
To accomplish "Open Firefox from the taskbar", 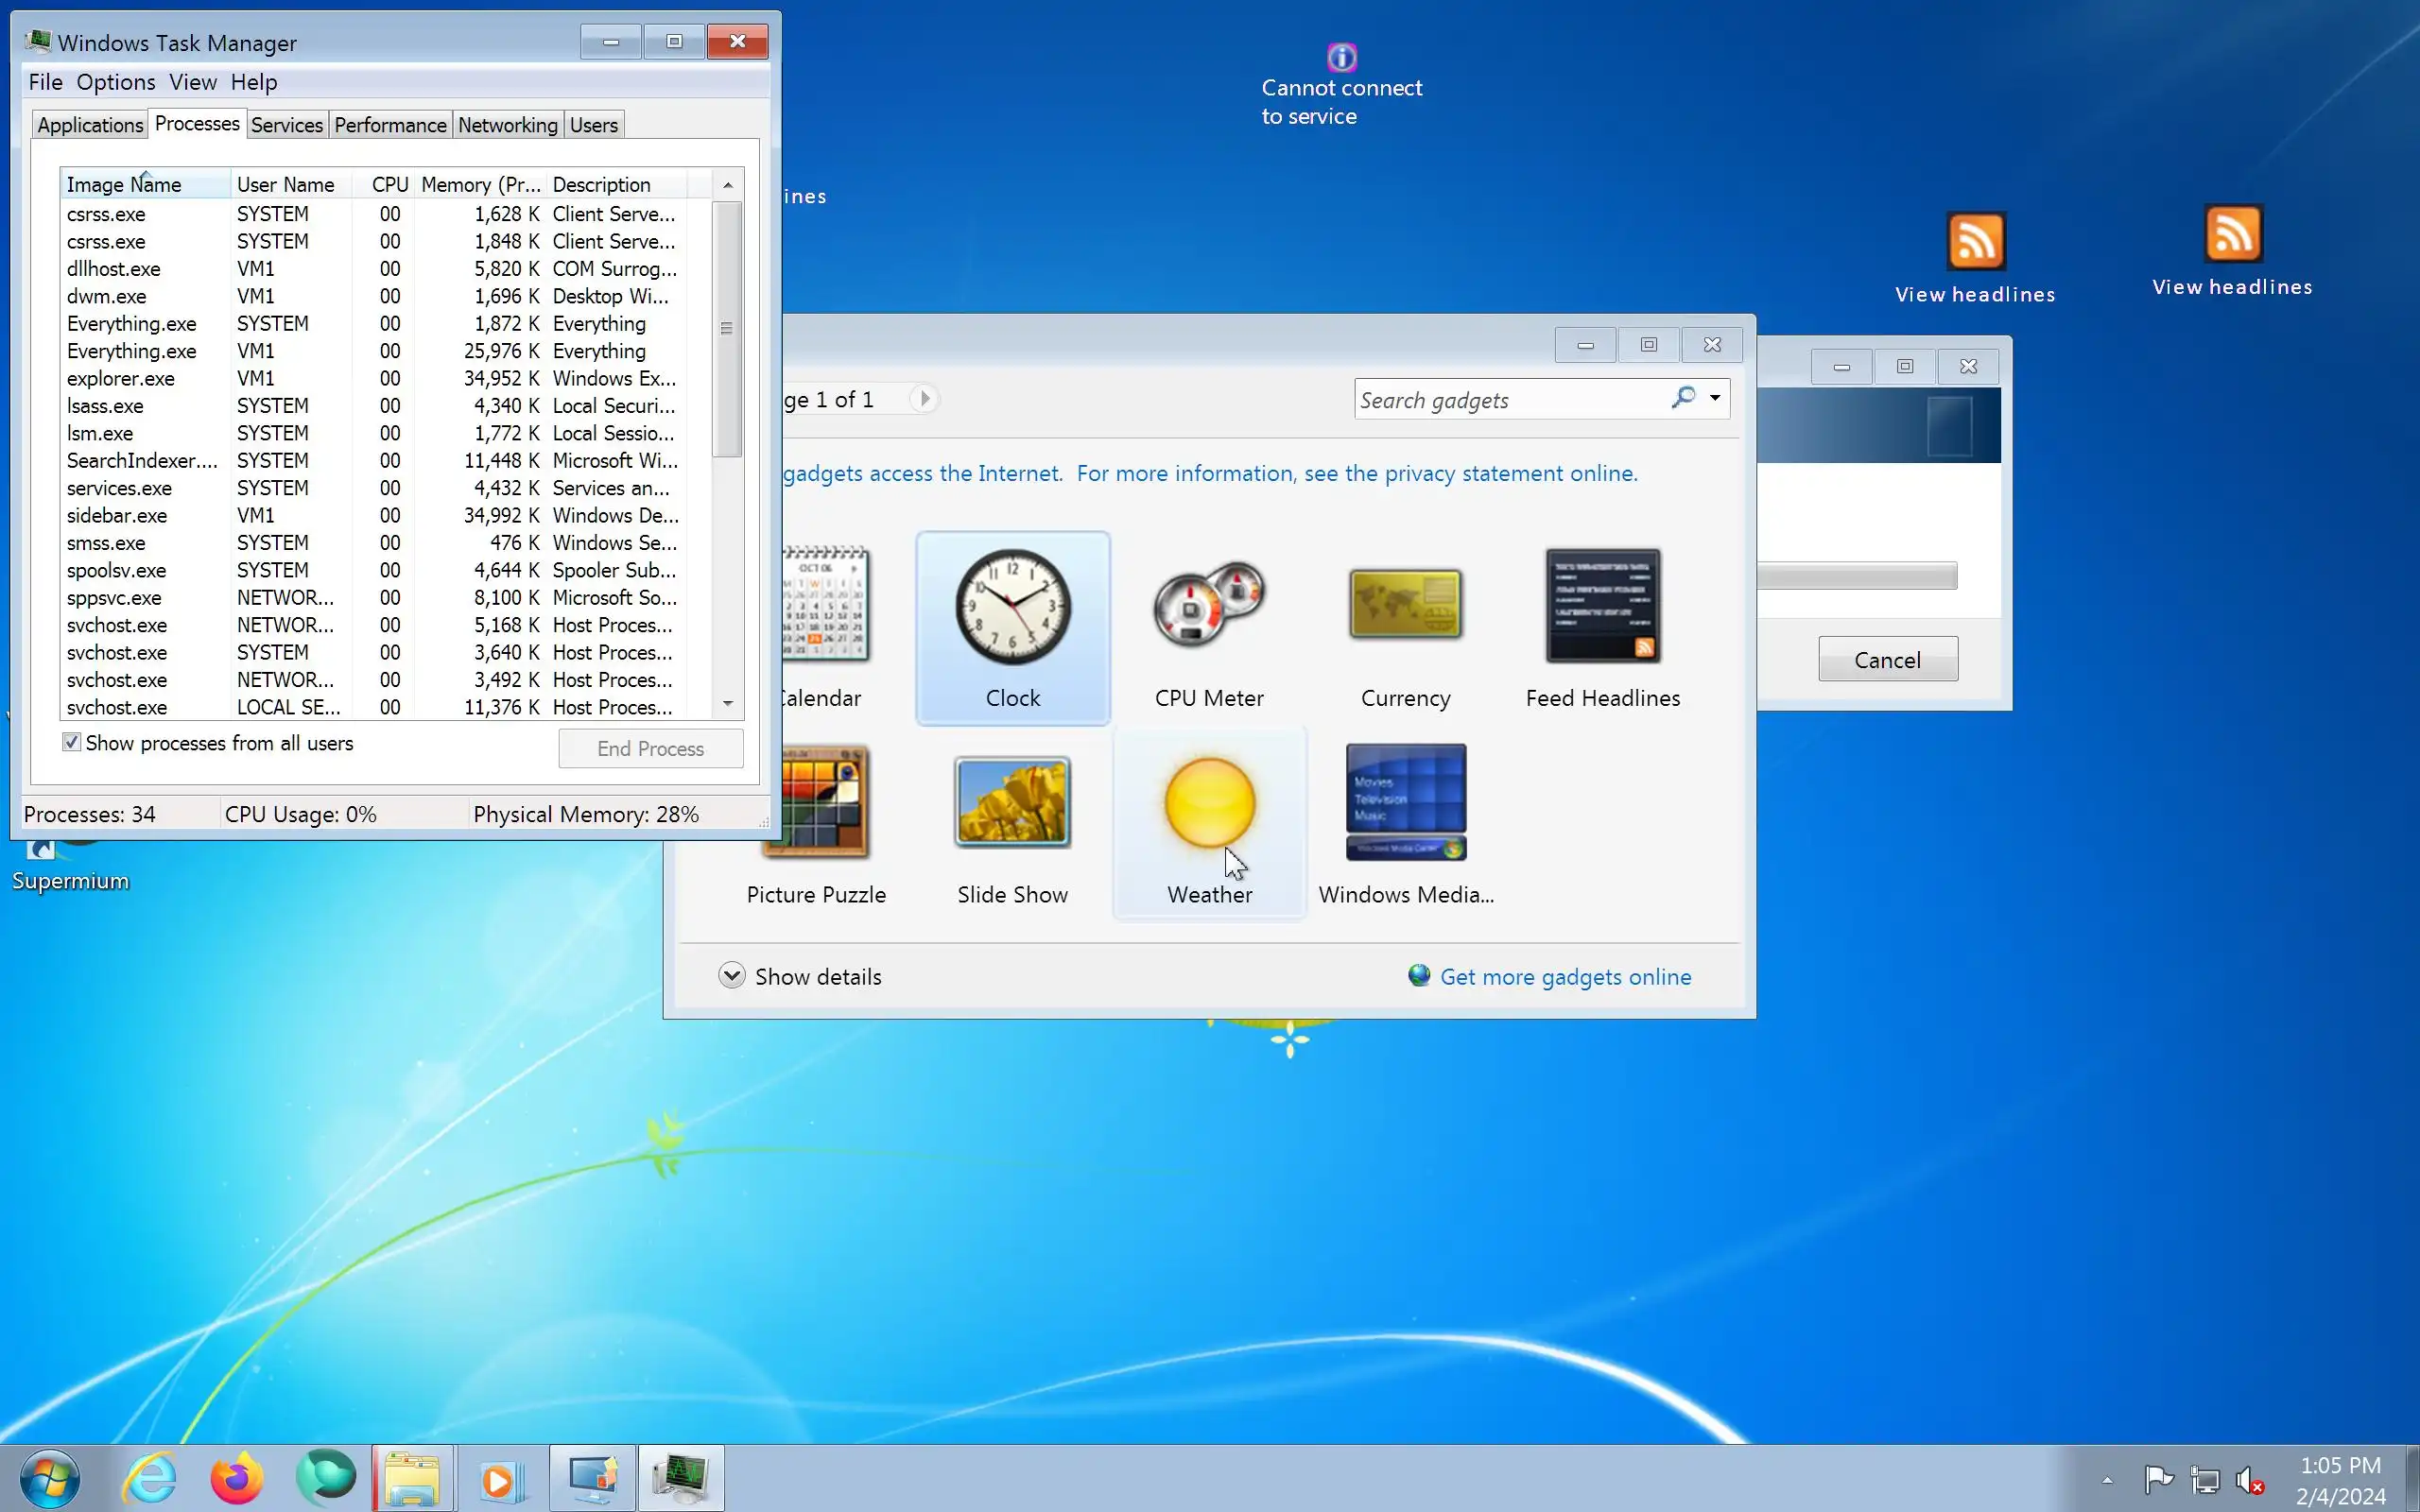I will tap(237, 1478).
